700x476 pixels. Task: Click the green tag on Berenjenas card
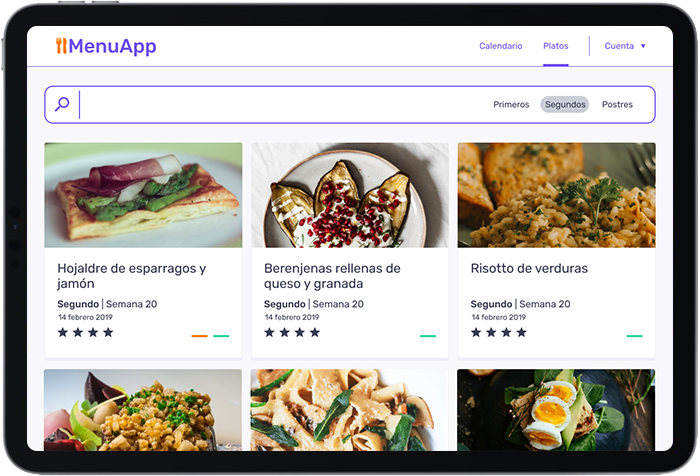[428, 336]
